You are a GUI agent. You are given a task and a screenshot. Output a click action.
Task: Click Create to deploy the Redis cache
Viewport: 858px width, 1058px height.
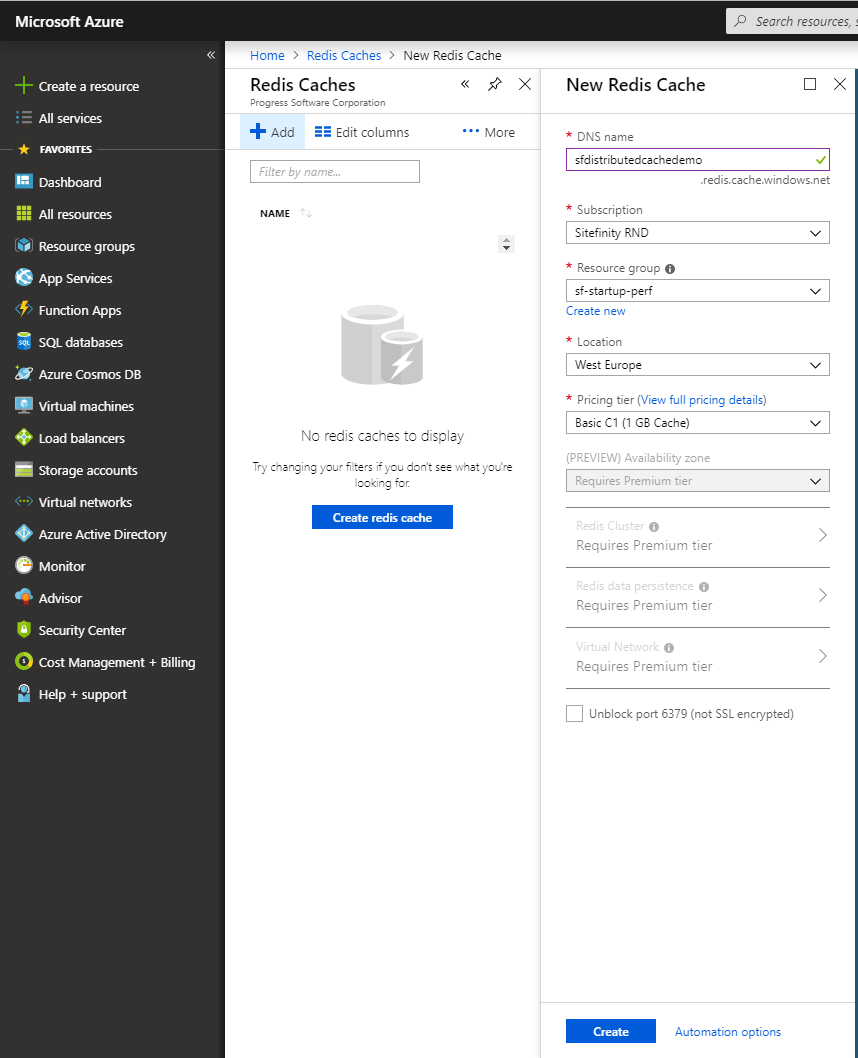(x=610, y=1030)
